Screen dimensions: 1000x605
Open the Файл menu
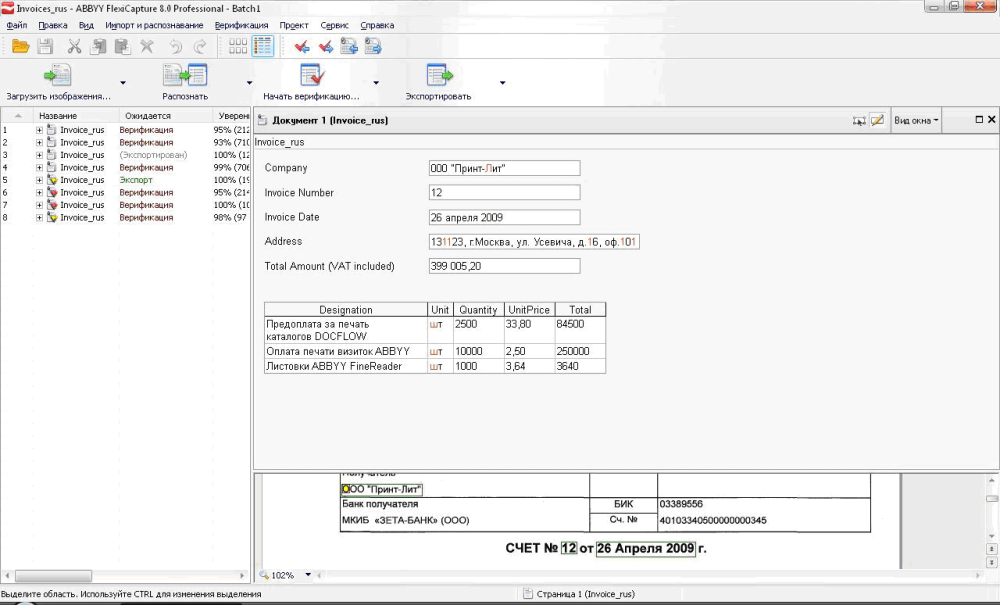[17, 26]
